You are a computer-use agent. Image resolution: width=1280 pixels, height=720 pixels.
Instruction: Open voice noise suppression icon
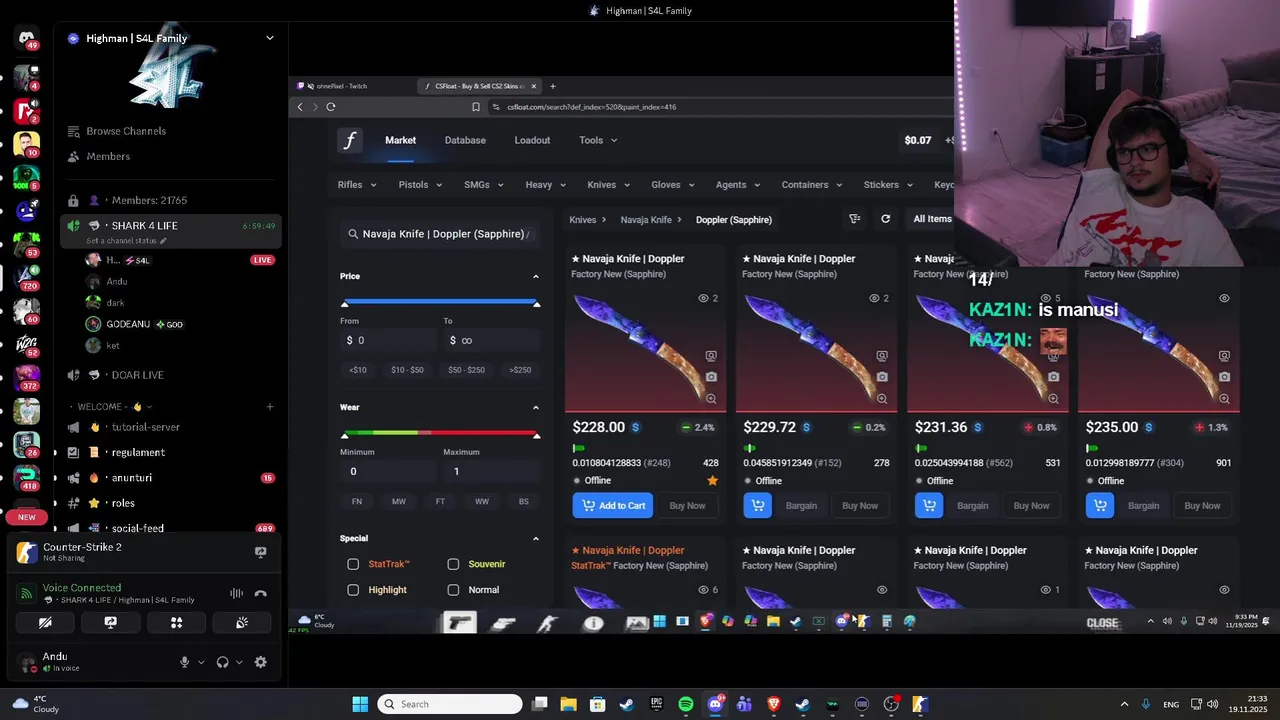237,593
